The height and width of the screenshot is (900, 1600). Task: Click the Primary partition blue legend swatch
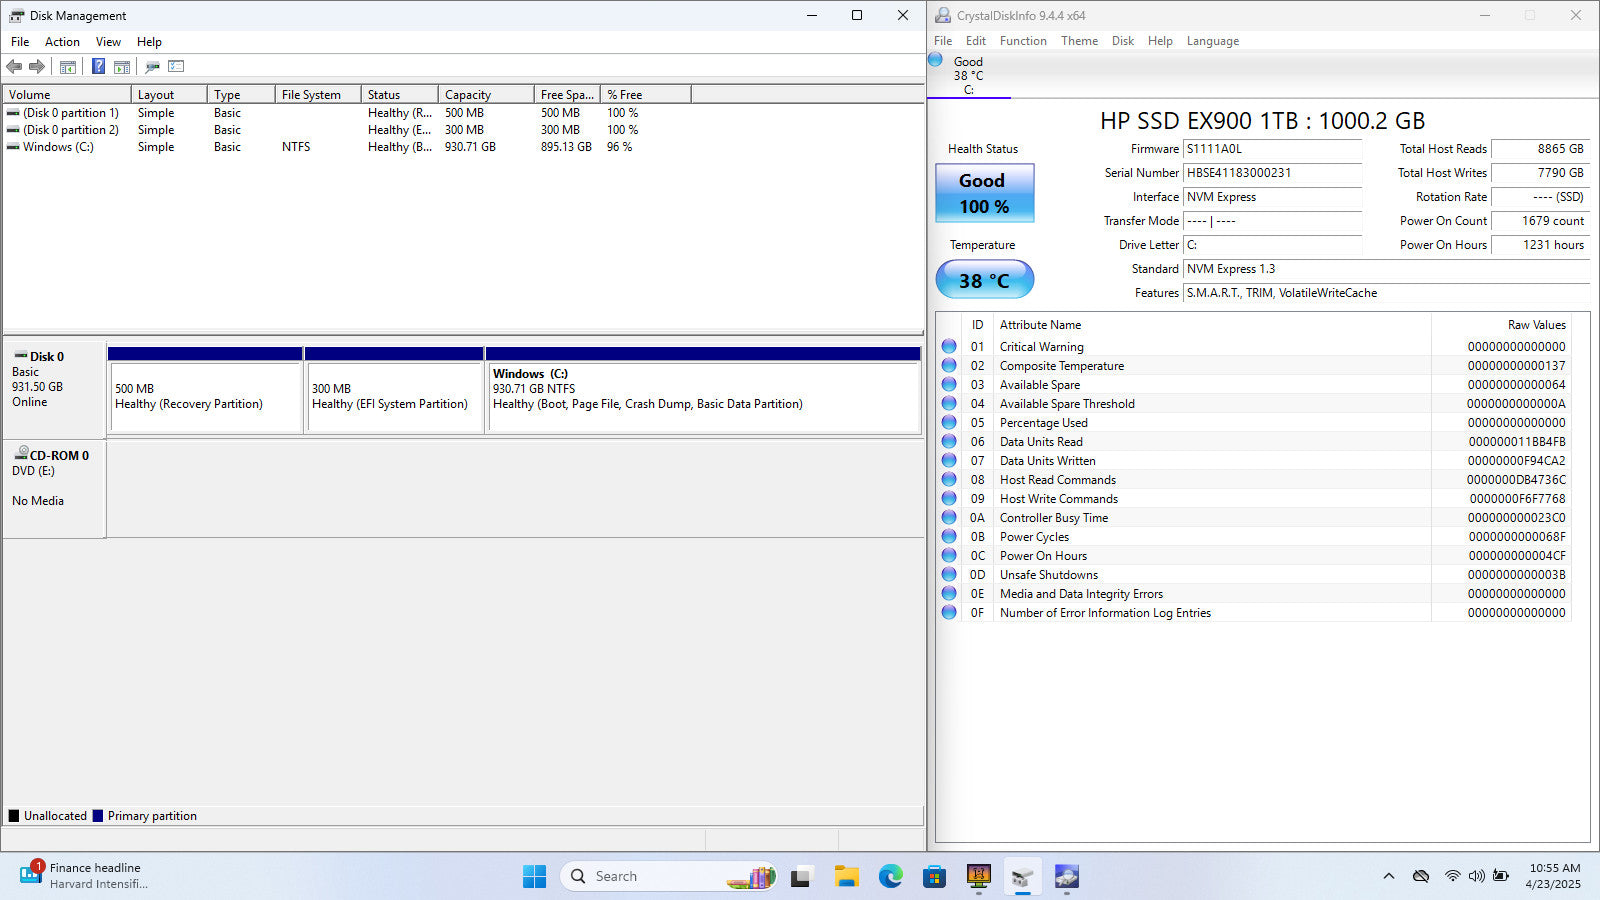[x=98, y=816]
